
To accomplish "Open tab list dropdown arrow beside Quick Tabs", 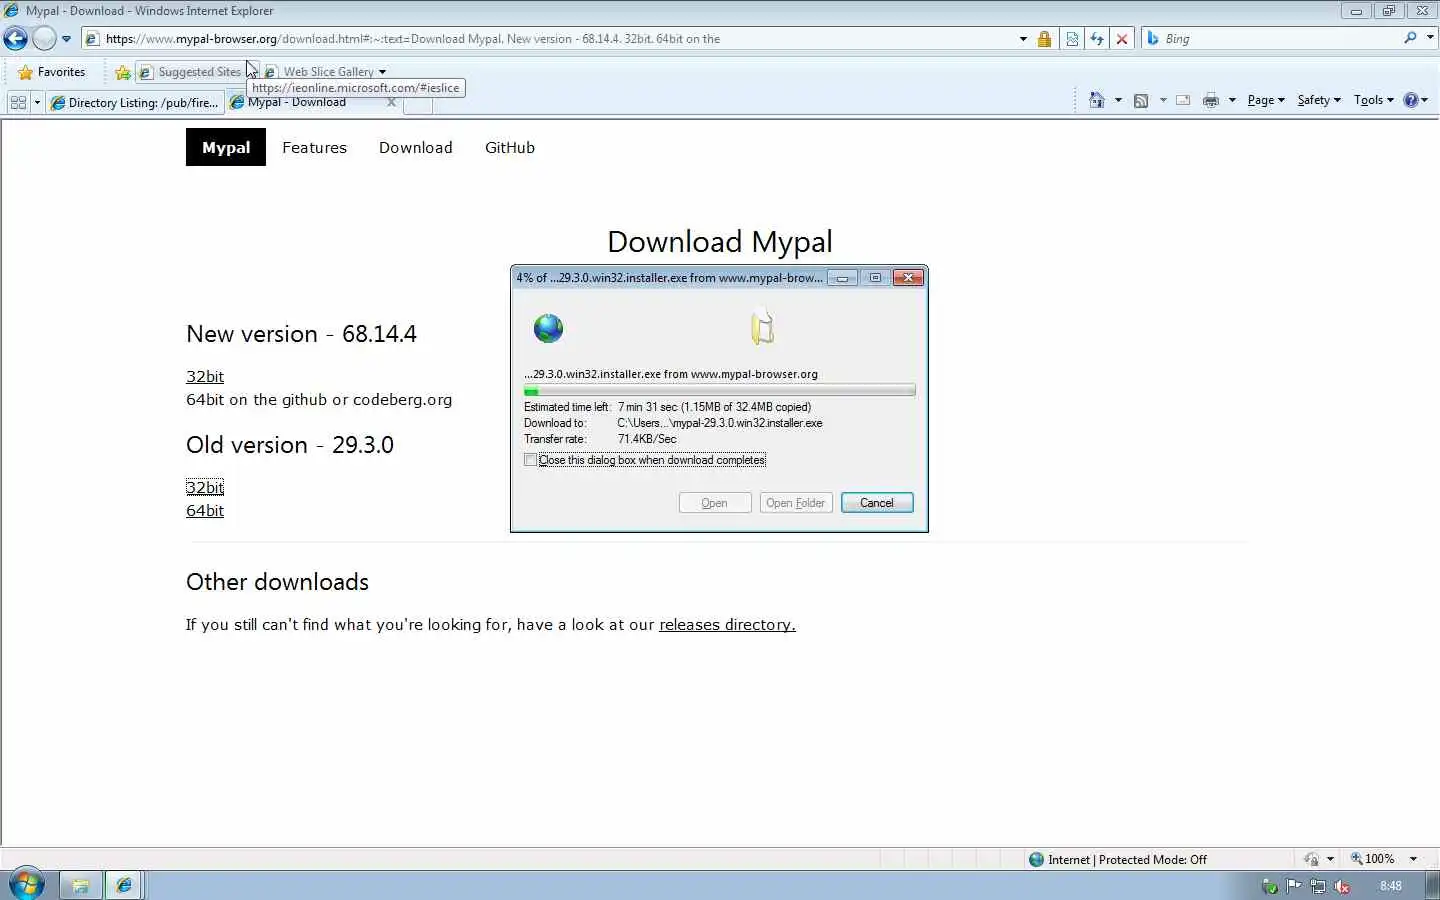I will (x=37, y=102).
